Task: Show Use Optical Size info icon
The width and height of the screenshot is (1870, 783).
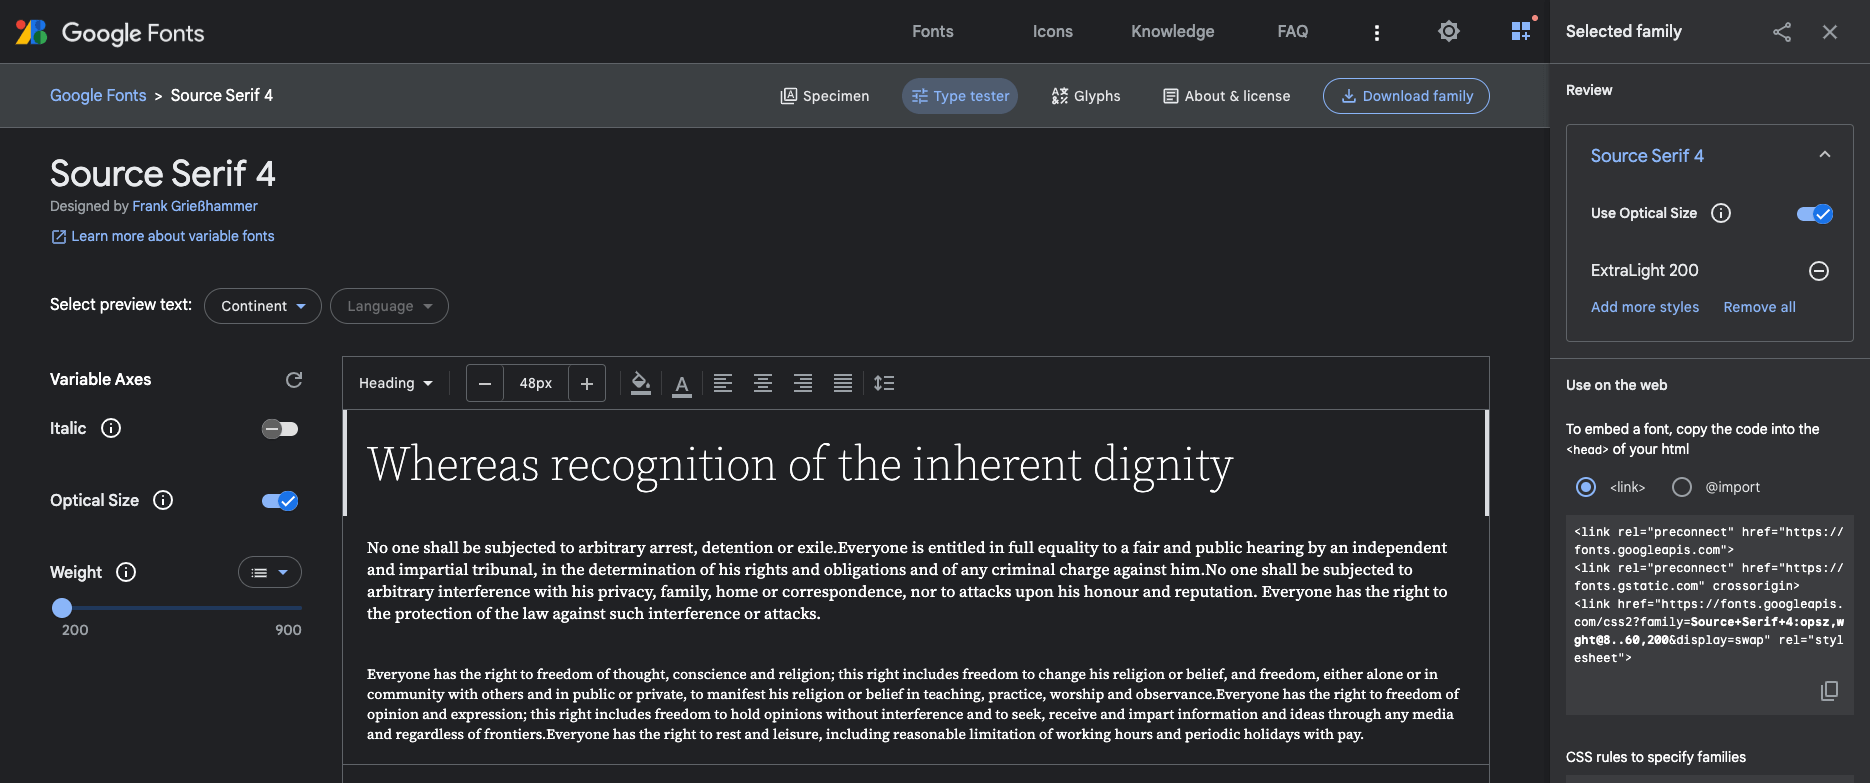Action: click(x=1721, y=213)
